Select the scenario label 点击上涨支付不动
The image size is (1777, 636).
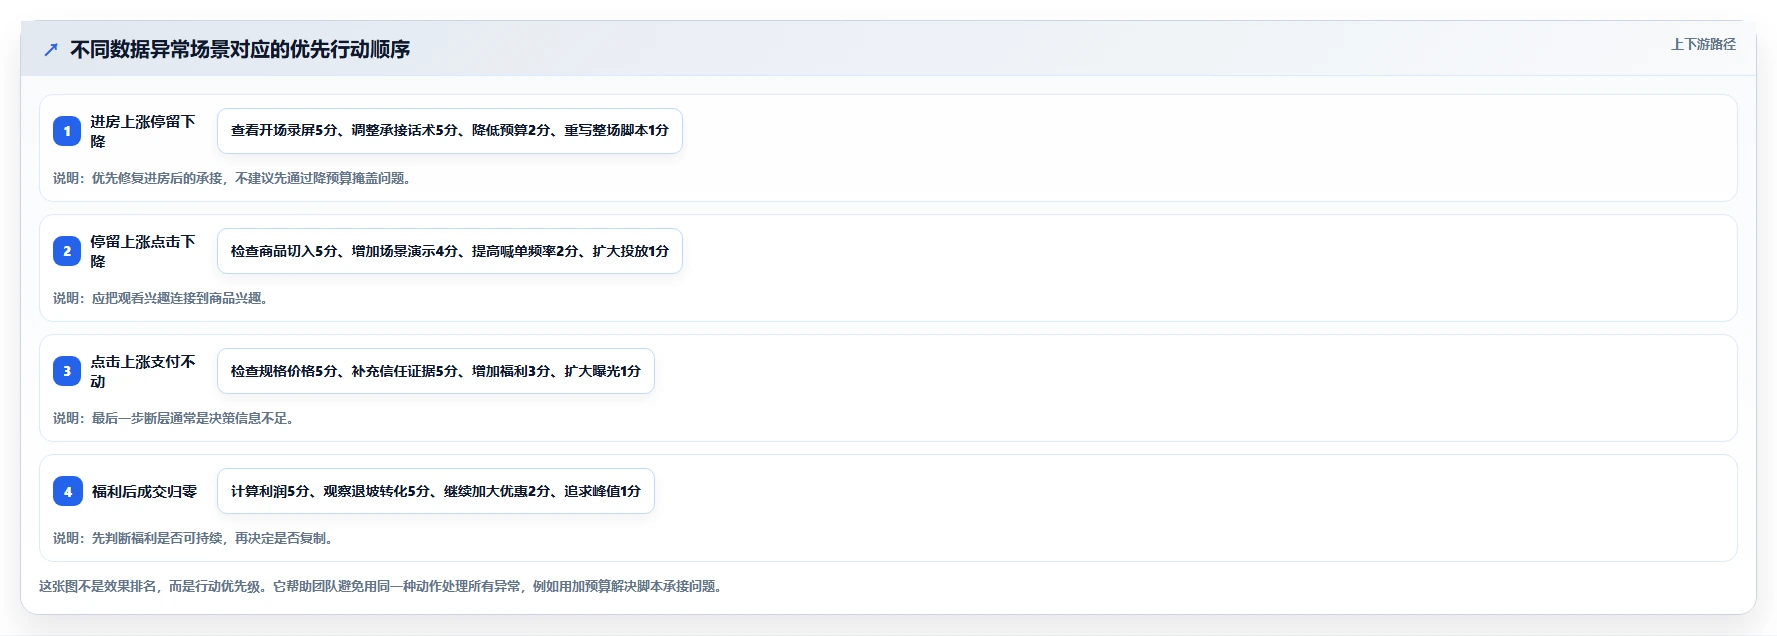point(143,371)
